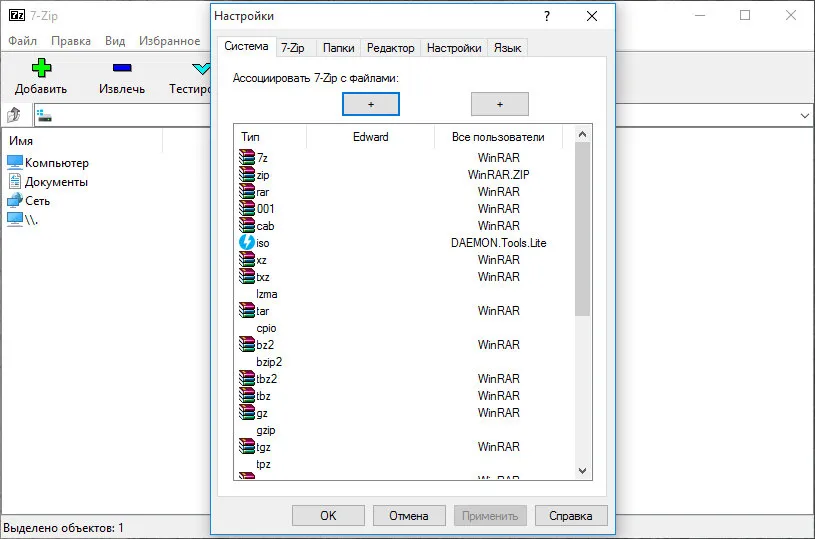The width and height of the screenshot is (815, 539).
Task: Open the Правка menu
Action: pos(71,41)
